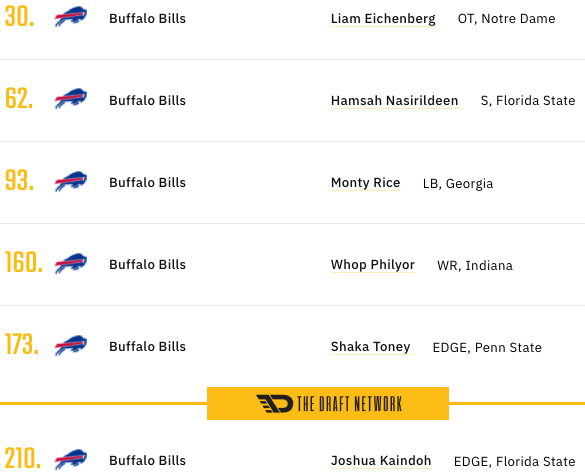Click Buffalo Bills team name at pick 93
585x476 pixels.
coord(147,183)
